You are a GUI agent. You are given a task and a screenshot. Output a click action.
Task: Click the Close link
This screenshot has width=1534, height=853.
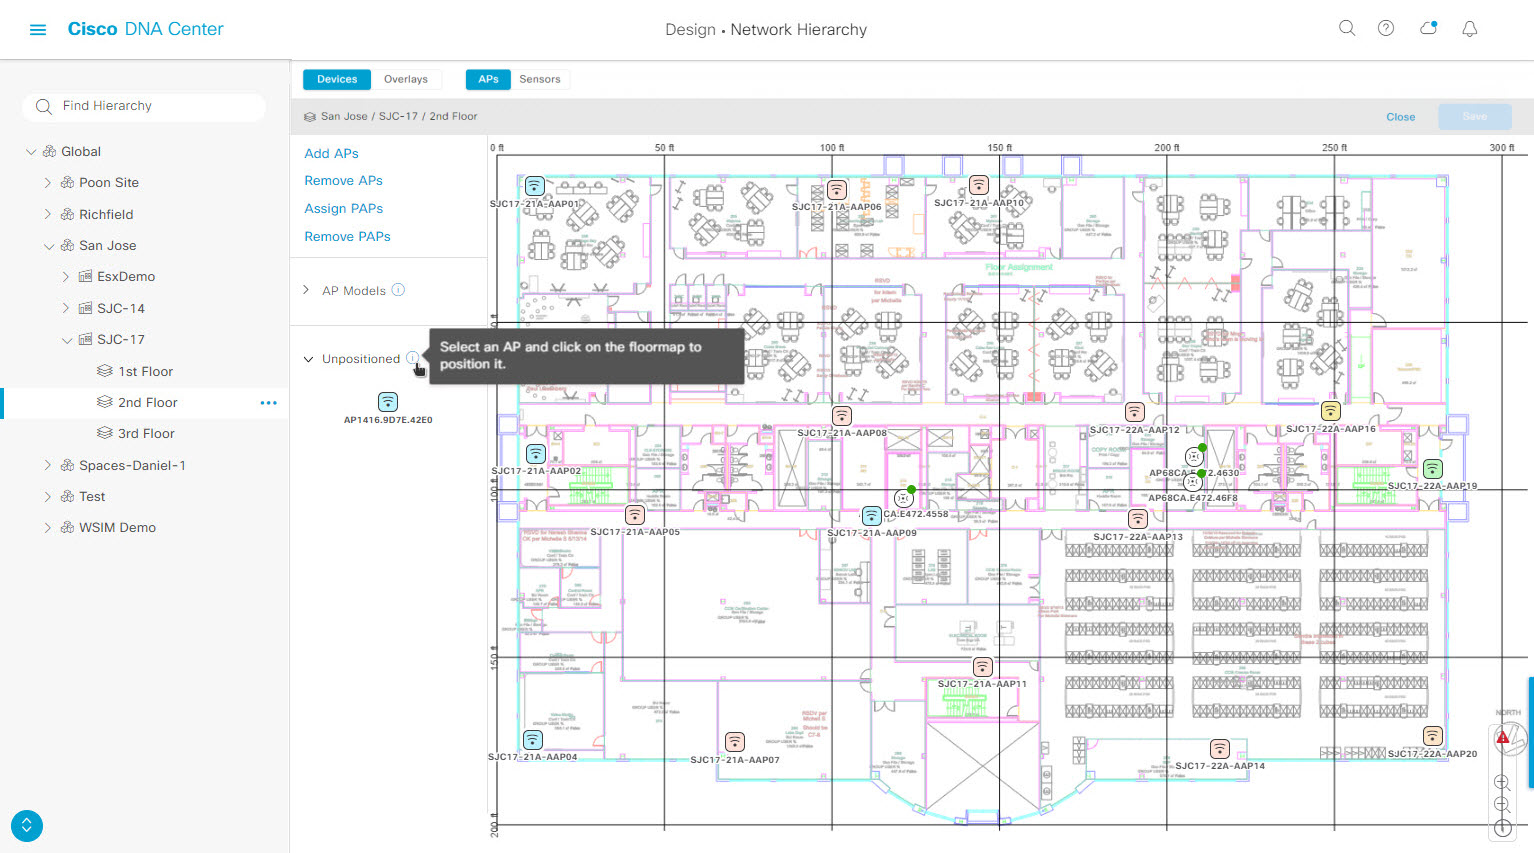point(1400,117)
